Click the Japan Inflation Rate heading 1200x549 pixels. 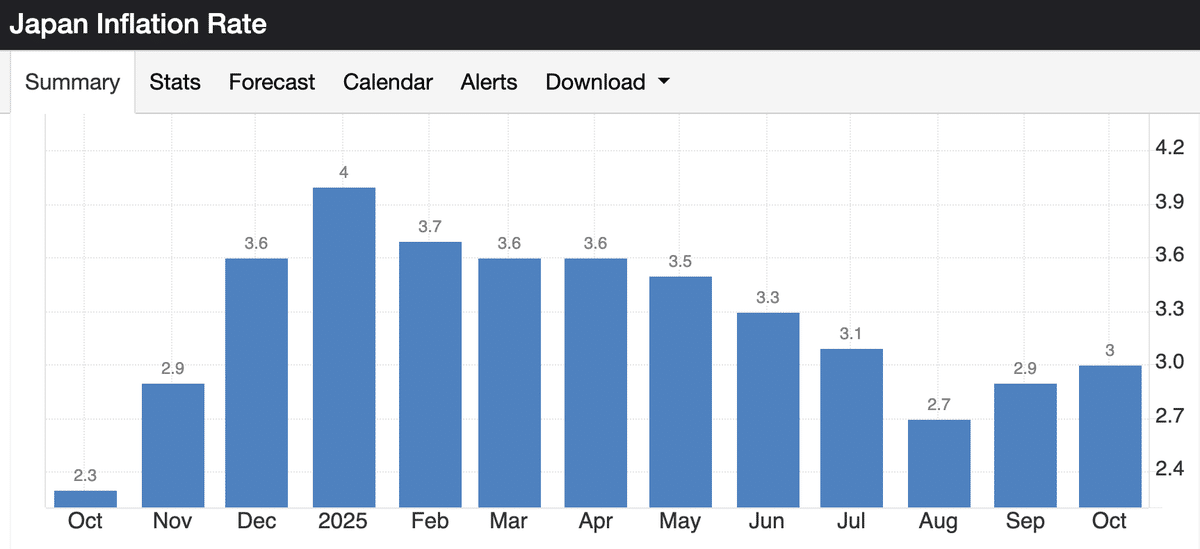(x=138, y=24)
